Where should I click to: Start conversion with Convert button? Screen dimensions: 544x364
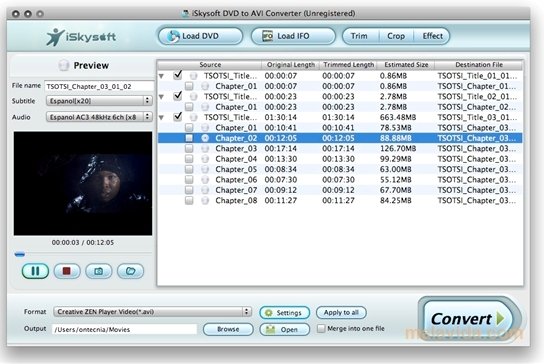469,319
